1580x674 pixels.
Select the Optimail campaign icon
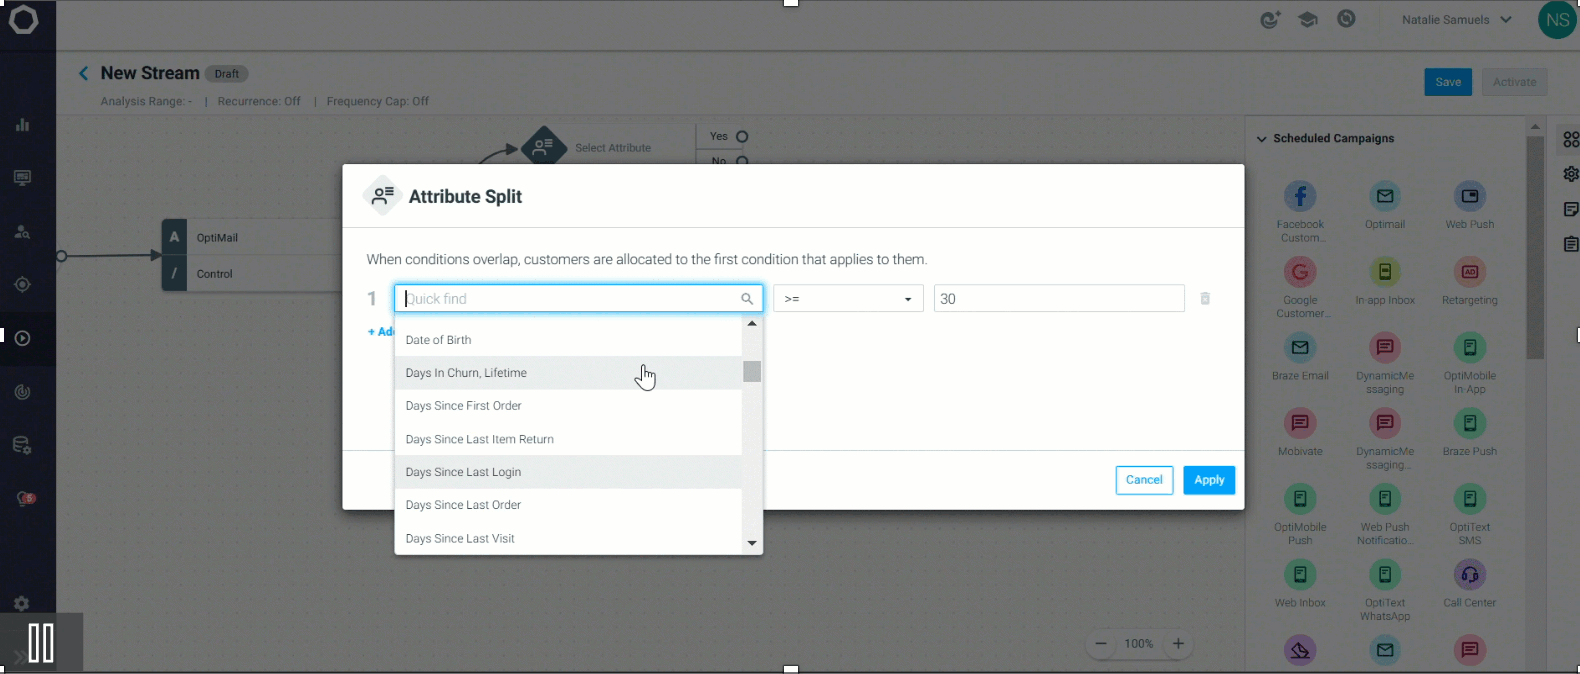click(x=1385, y=196)
